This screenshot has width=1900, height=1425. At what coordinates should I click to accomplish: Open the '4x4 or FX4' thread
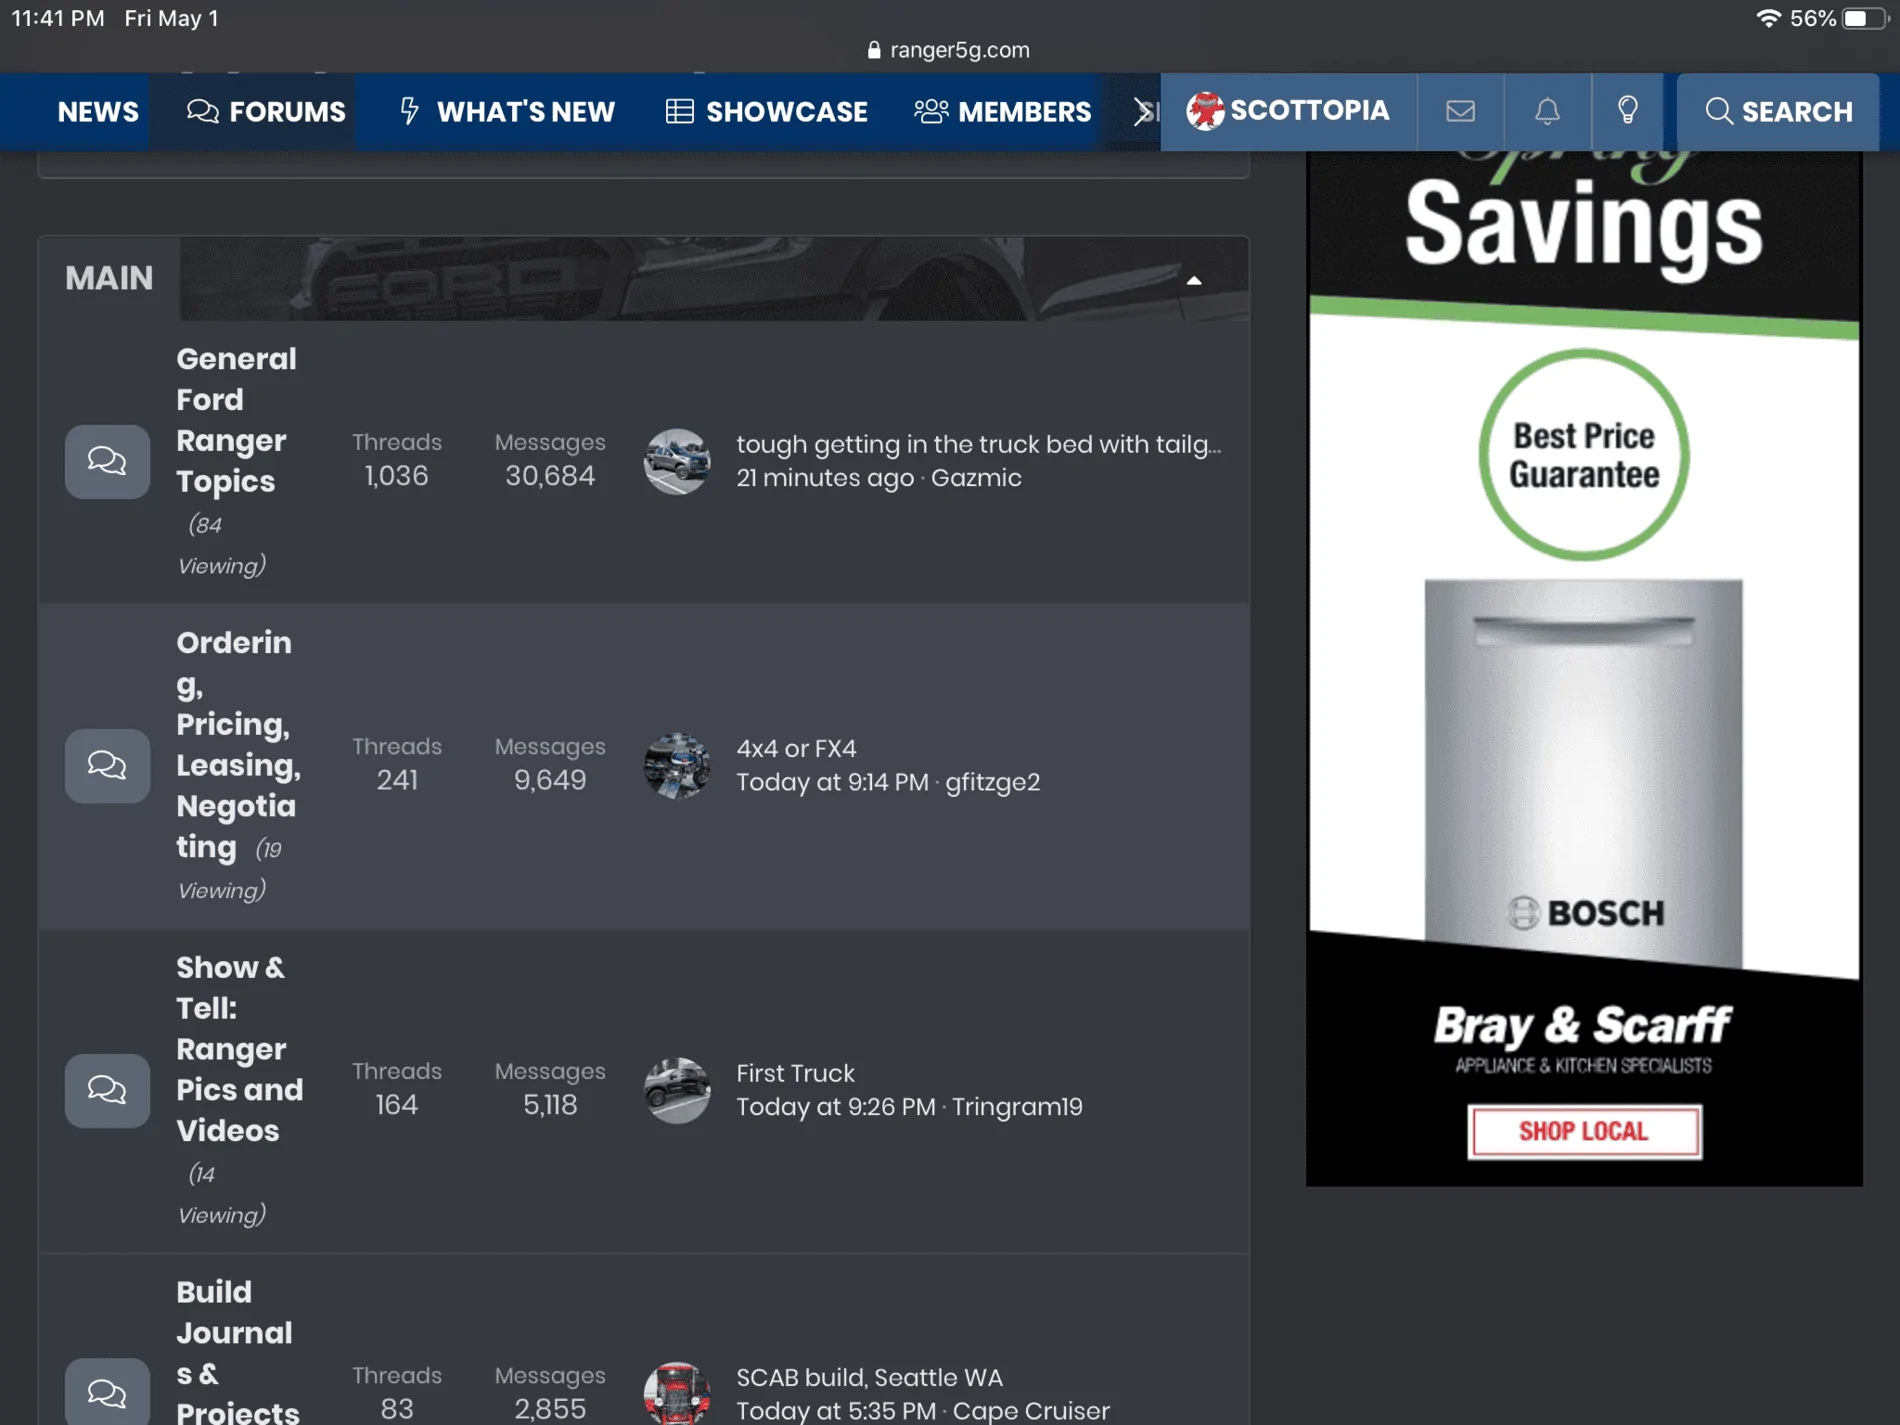click(x=796, y=748)
